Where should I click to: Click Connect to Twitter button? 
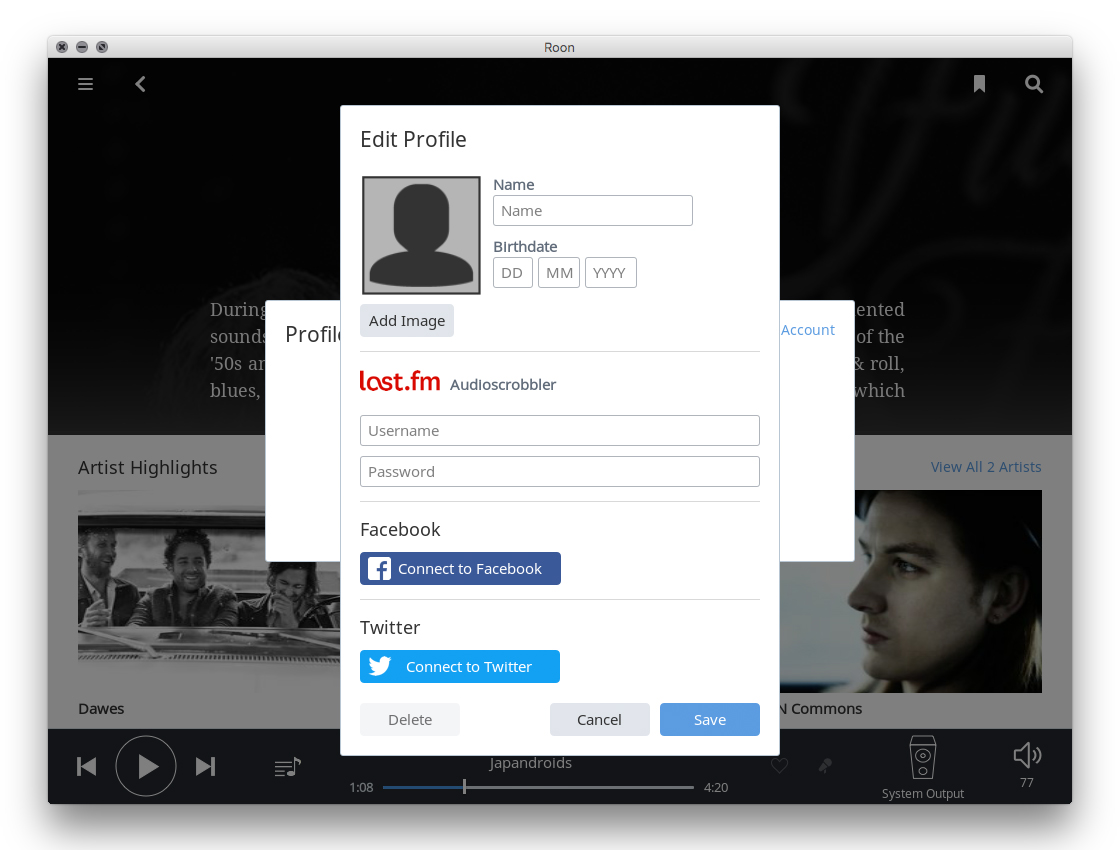coord(459,667)
